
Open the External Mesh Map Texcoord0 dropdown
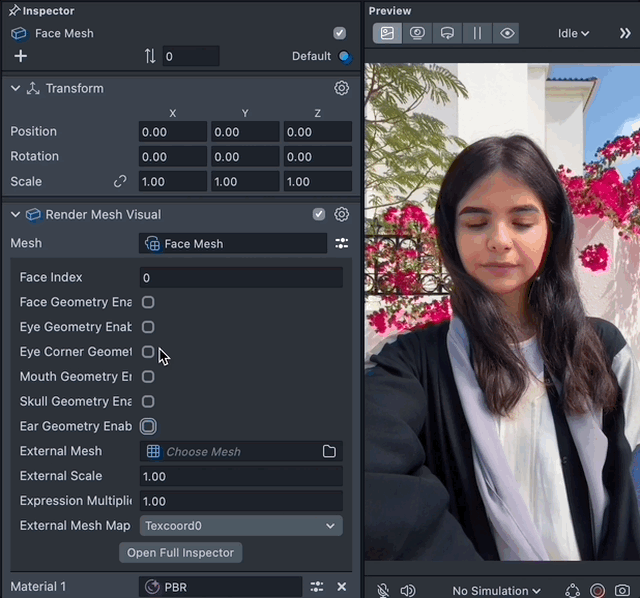point(240,526)
